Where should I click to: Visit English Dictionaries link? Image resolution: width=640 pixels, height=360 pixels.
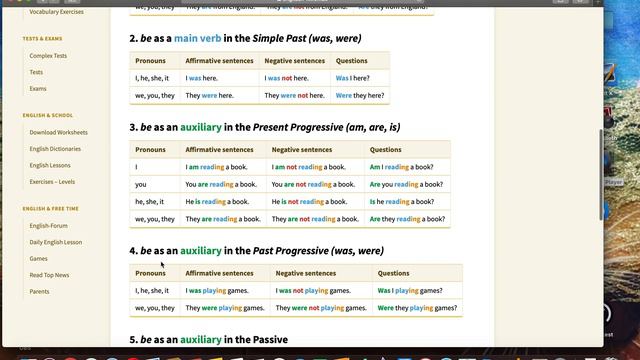[55, 149]
